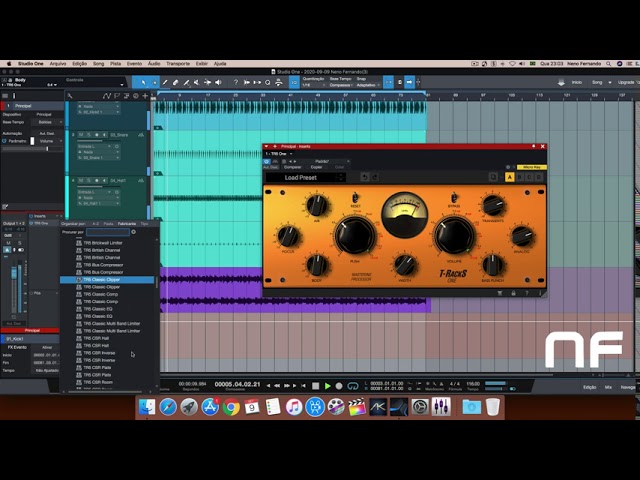Click the copy-preset icon left of the A button

point(493,177)
